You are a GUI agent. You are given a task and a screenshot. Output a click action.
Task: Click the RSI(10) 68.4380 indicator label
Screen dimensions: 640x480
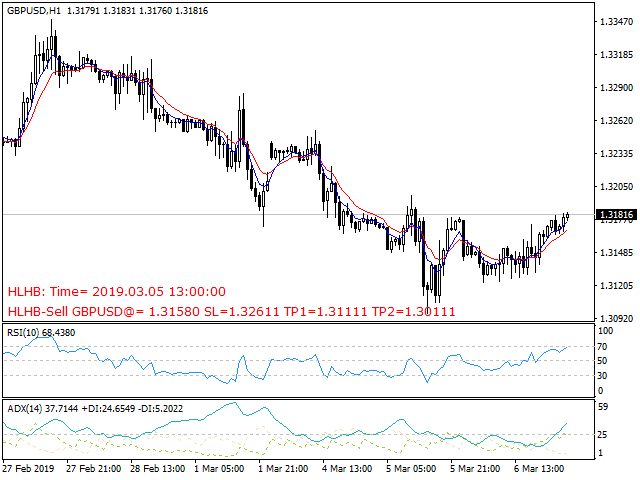pyautogui.click(x=41, y=333)
